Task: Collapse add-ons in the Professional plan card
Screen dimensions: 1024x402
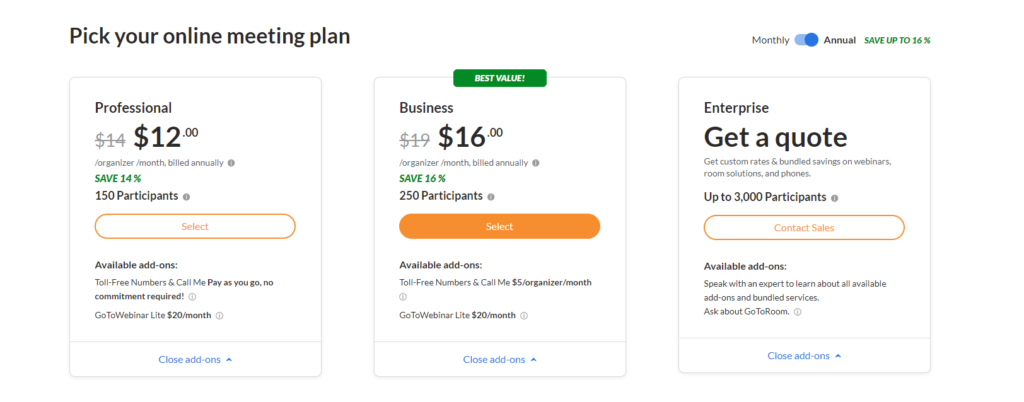Action: (195, 360)
